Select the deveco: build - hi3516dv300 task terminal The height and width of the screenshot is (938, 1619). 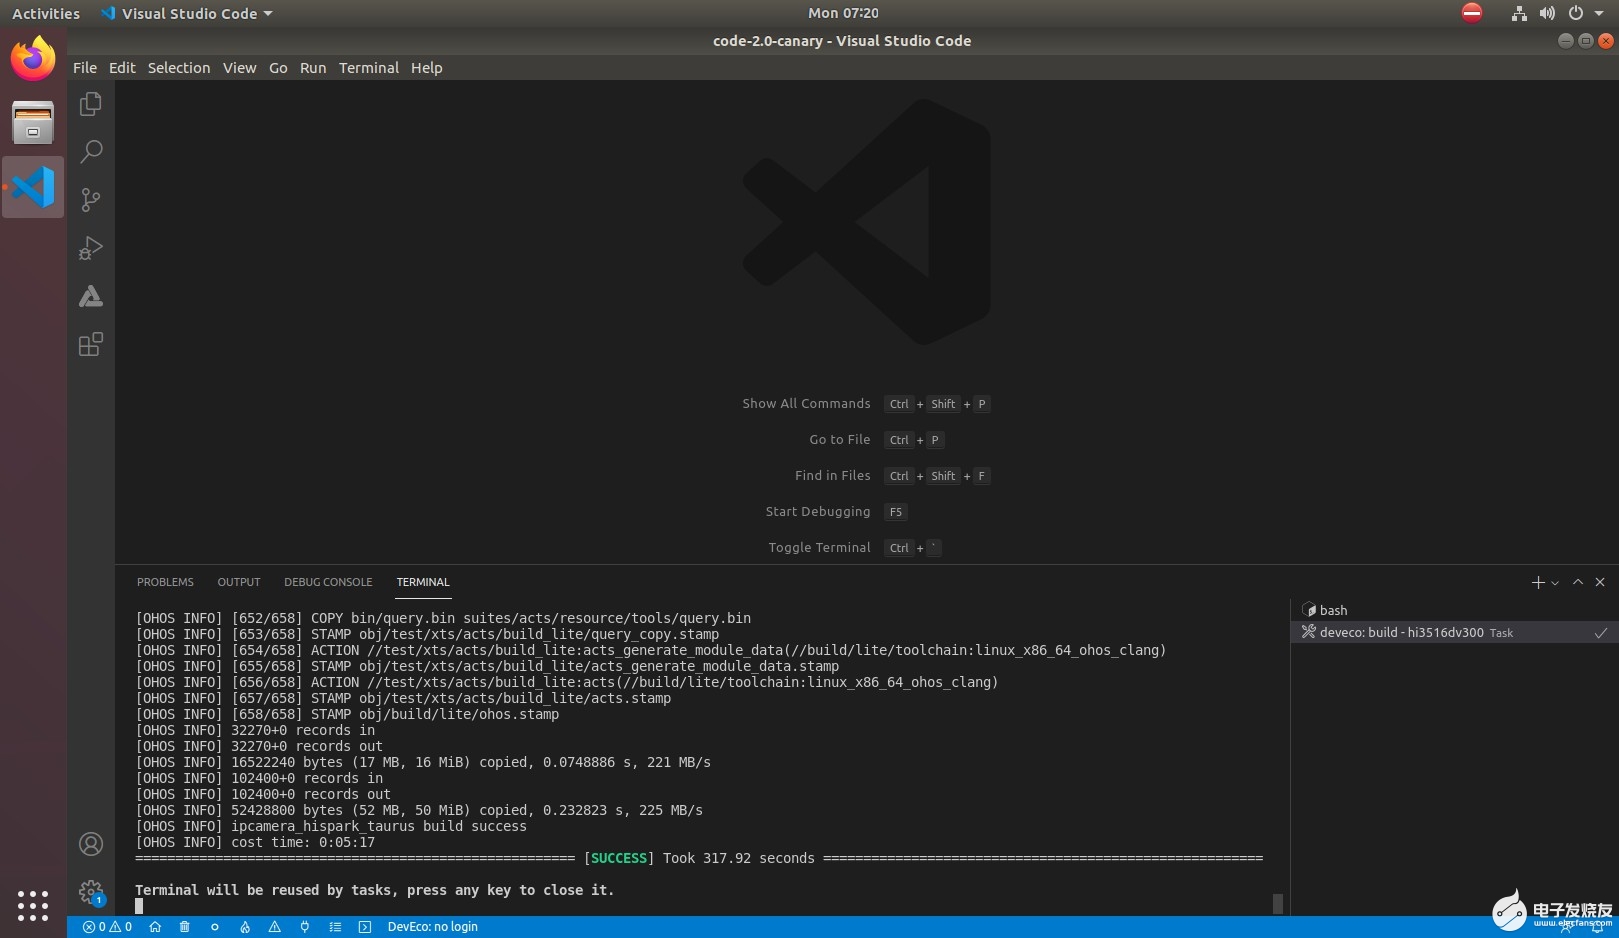1455,632
